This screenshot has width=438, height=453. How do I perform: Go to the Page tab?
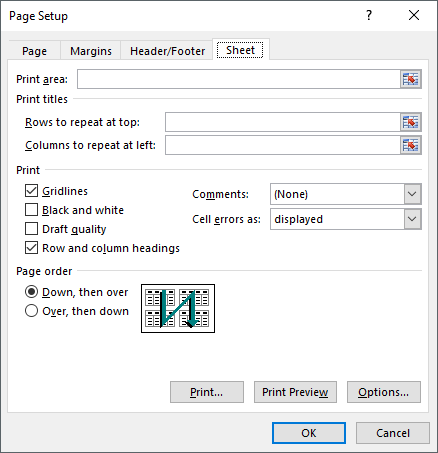click(x=34, y=51)
